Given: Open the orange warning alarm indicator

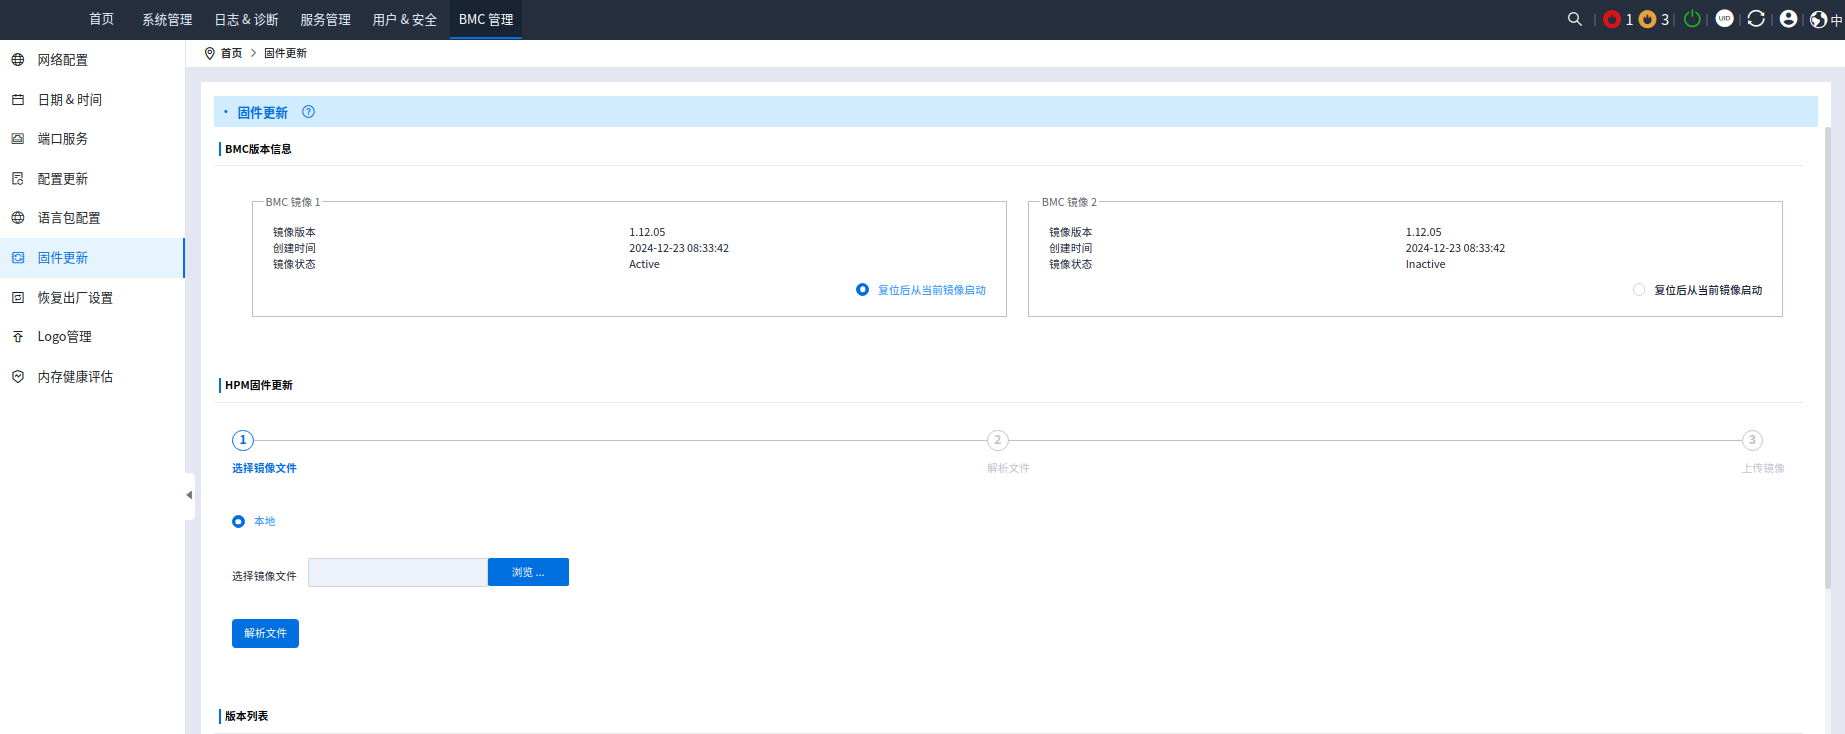Looking at the screenshot, I should (x=1648, y=19).
